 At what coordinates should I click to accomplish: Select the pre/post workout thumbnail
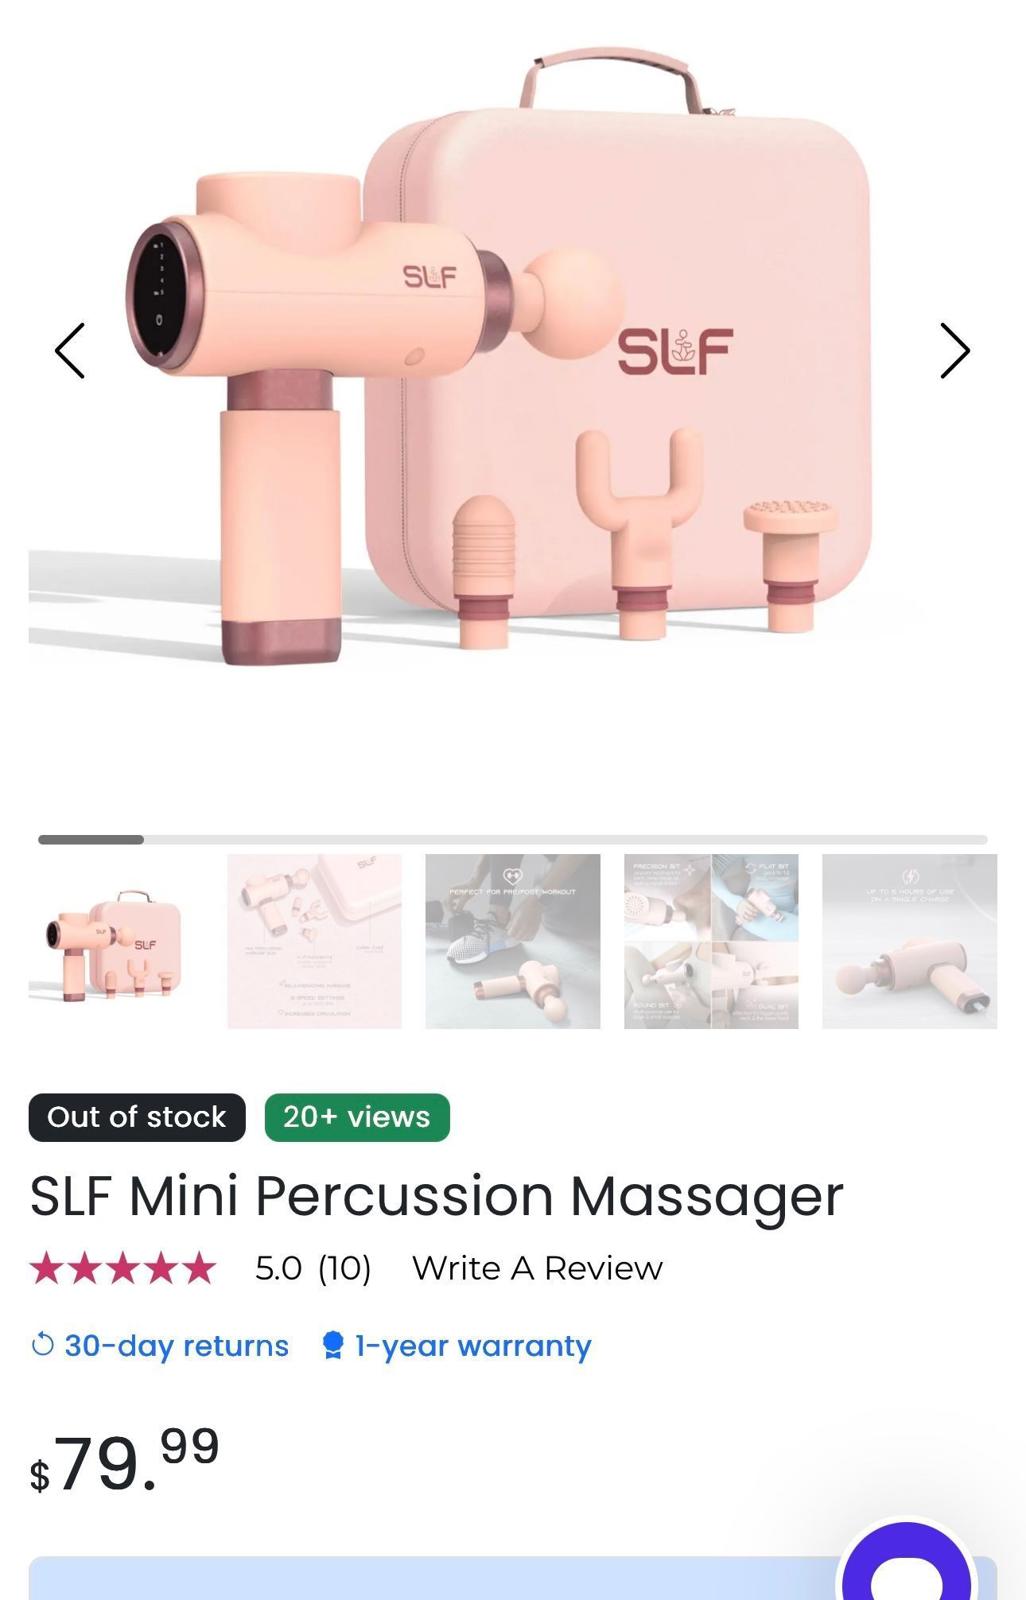point(513,941)
